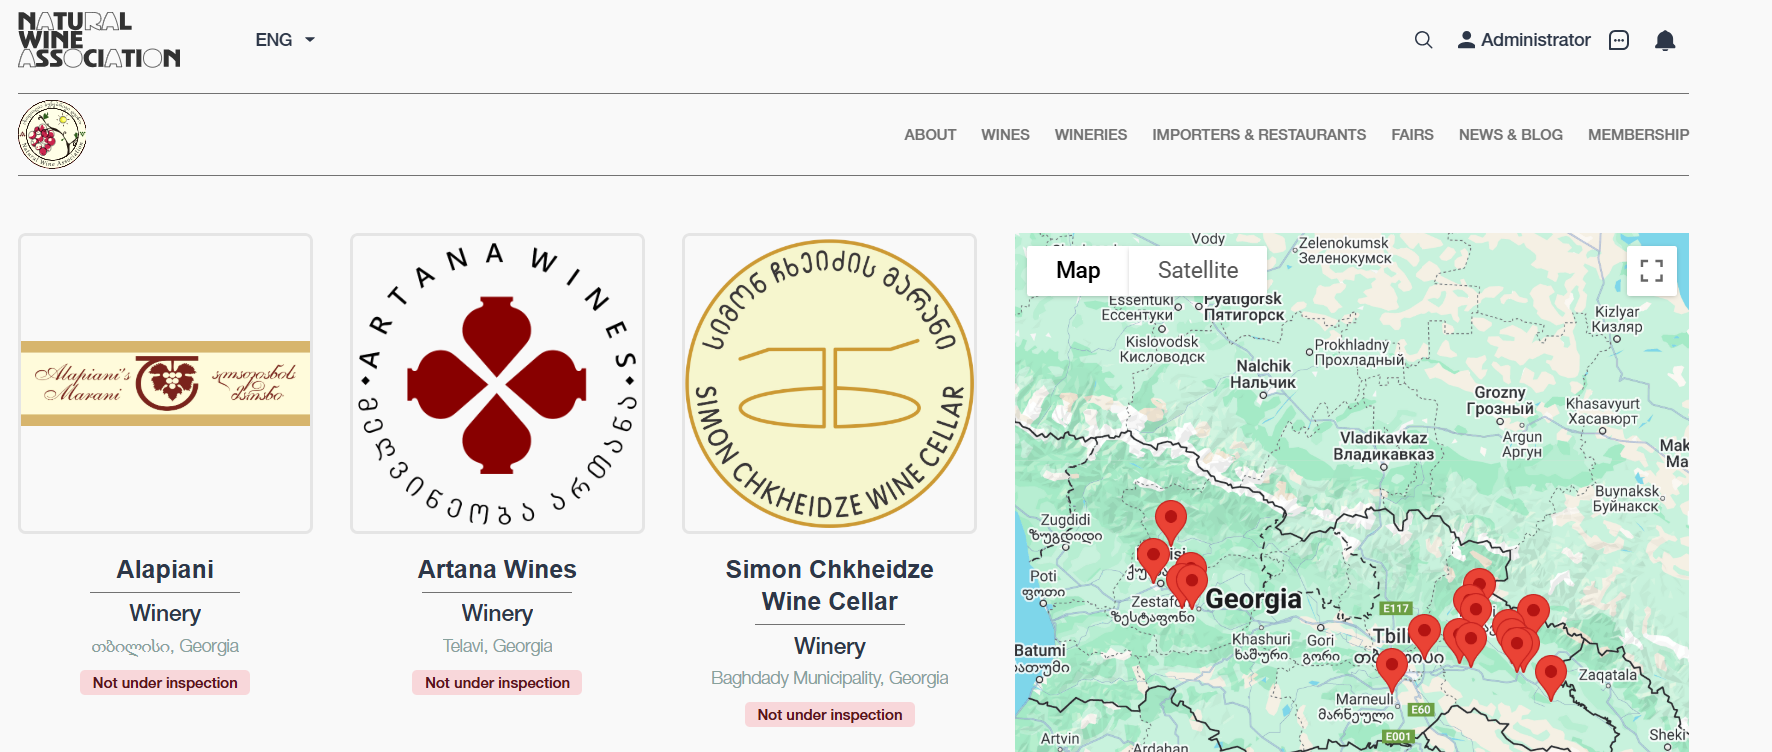Open the WINES menu item
The height and width of the screenshot is (752, 1772).
[1005, 134]
